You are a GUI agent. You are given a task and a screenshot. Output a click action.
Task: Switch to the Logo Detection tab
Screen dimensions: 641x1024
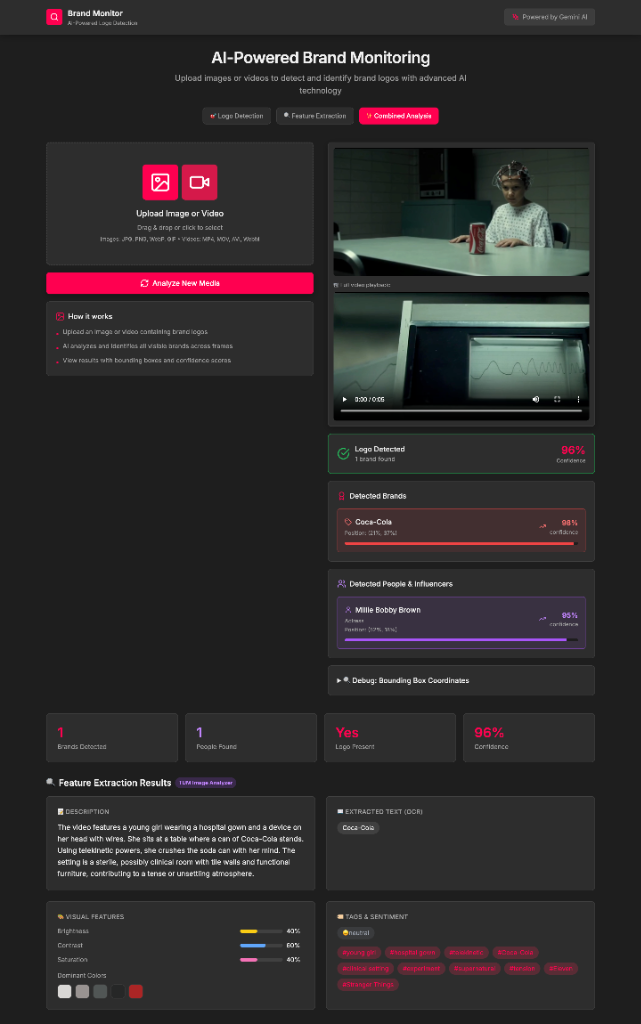[236, 116]
